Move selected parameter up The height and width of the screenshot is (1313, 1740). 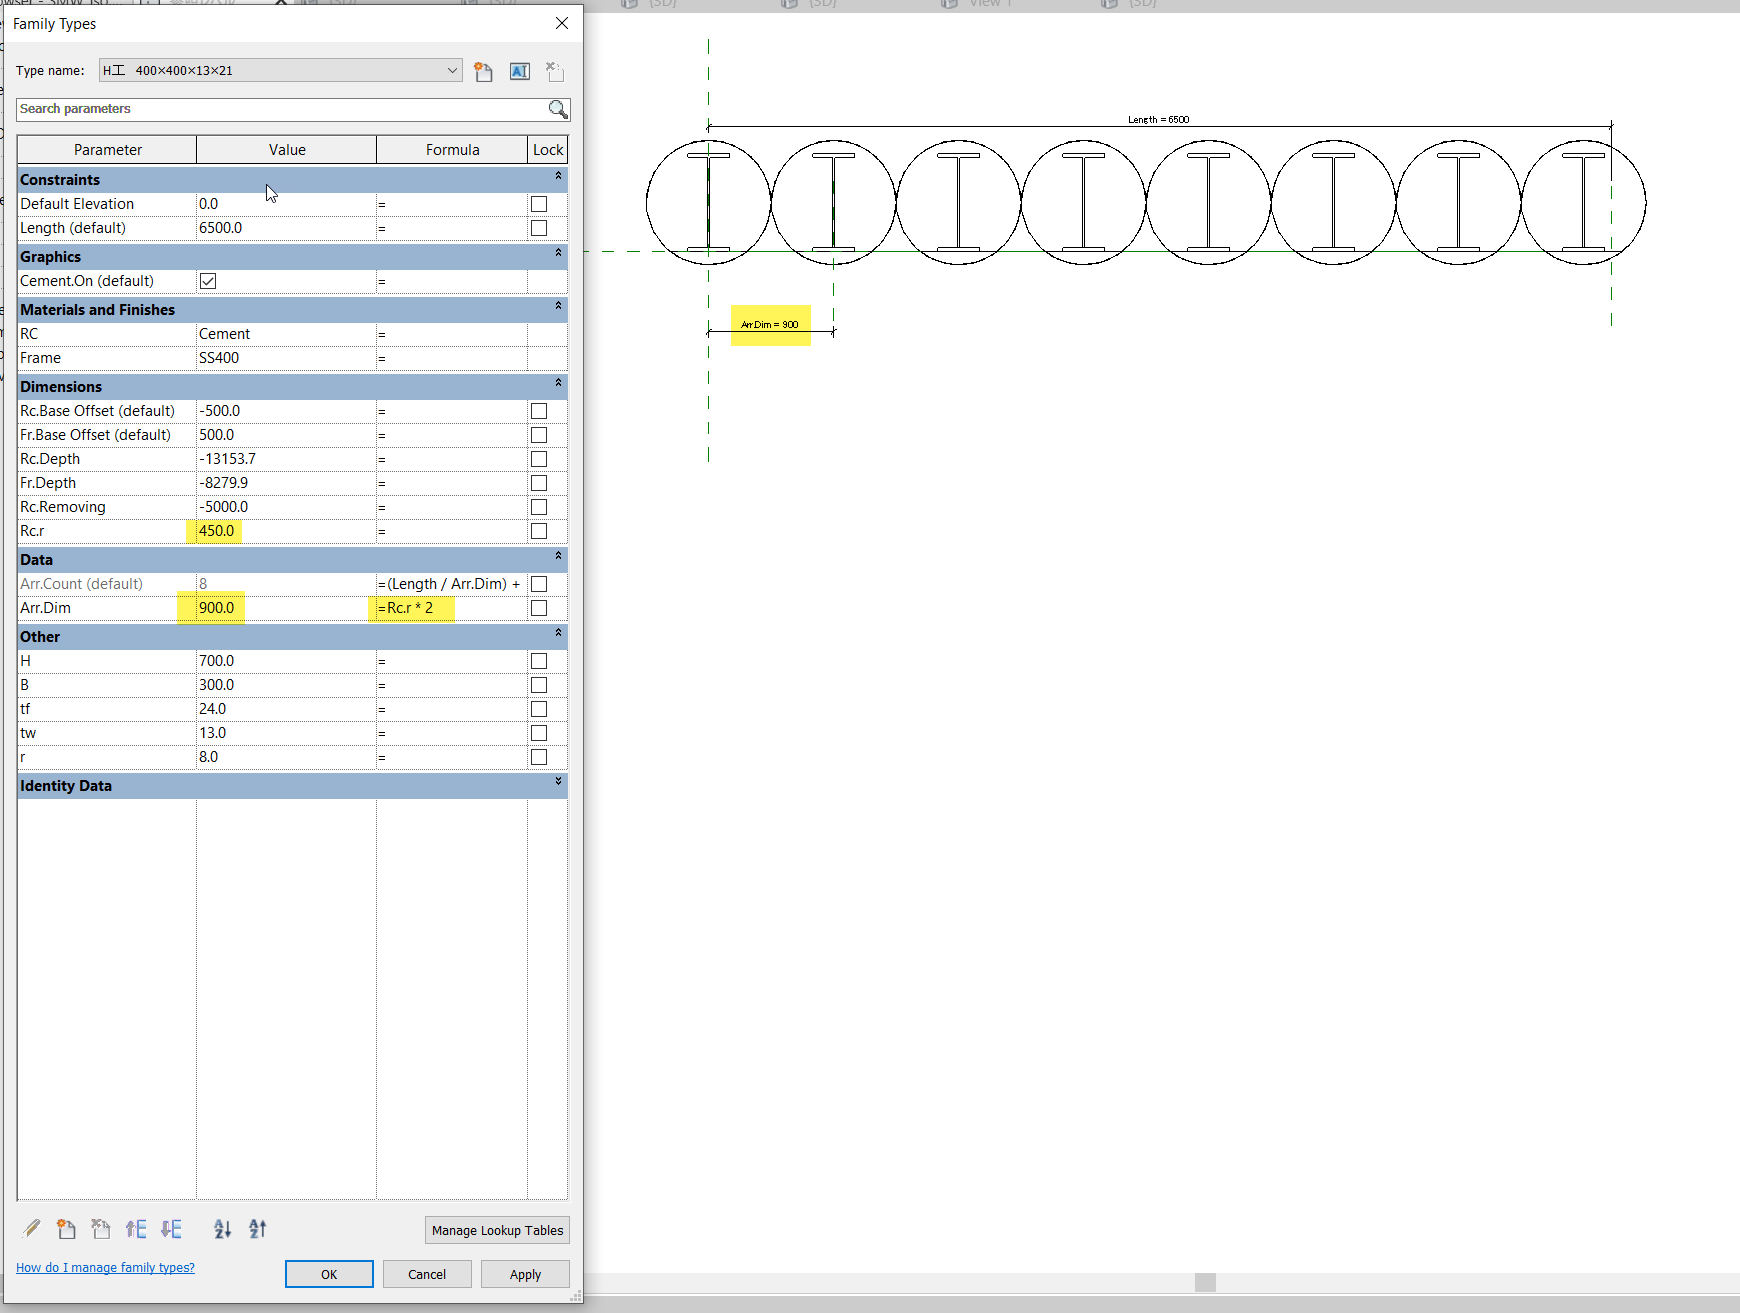136,1229
